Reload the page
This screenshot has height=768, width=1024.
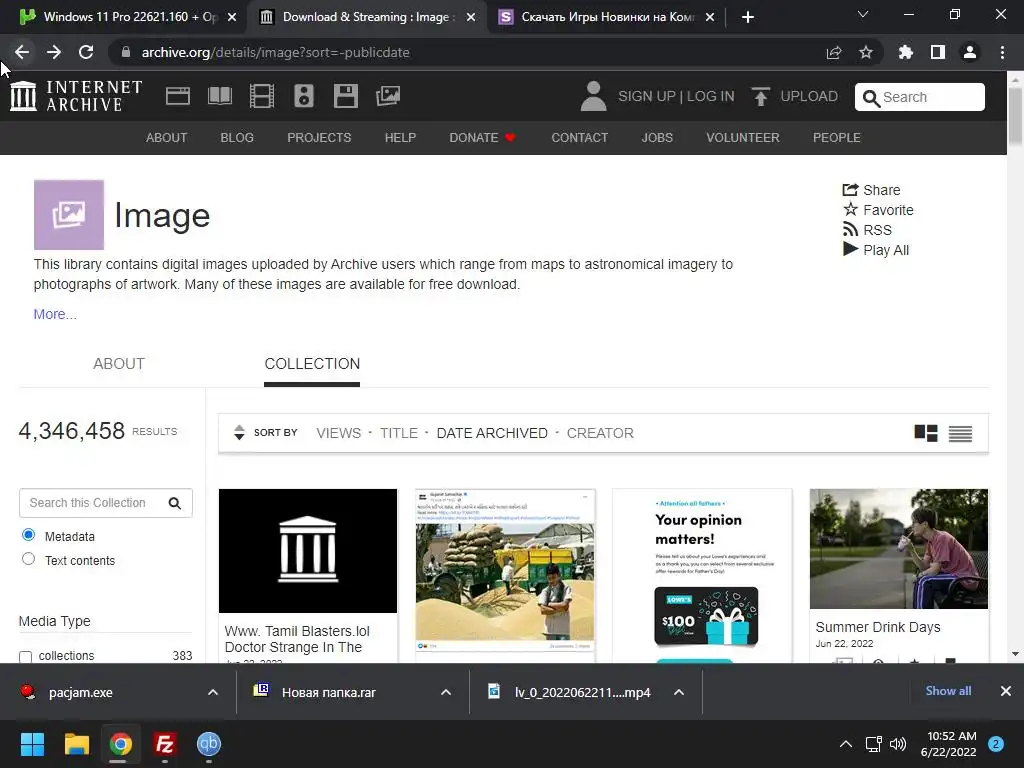point(86,52)
